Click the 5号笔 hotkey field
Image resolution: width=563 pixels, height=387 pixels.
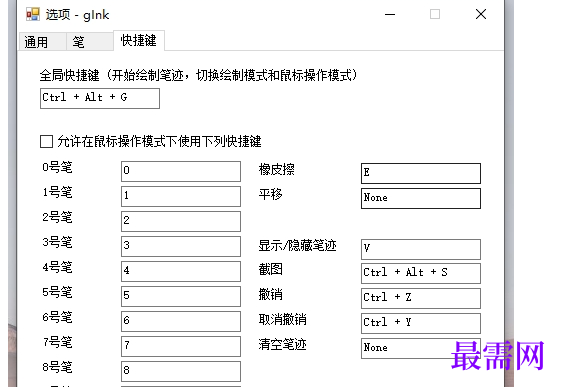(181, 296)
